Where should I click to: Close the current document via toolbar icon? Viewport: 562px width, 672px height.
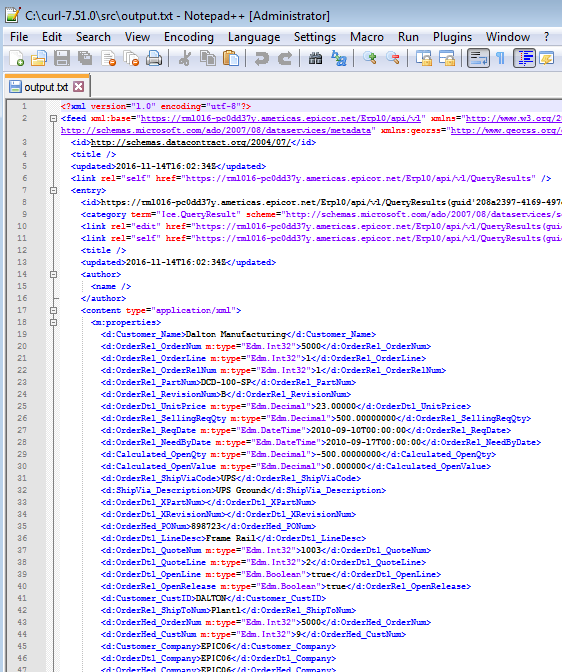(108, 58)
